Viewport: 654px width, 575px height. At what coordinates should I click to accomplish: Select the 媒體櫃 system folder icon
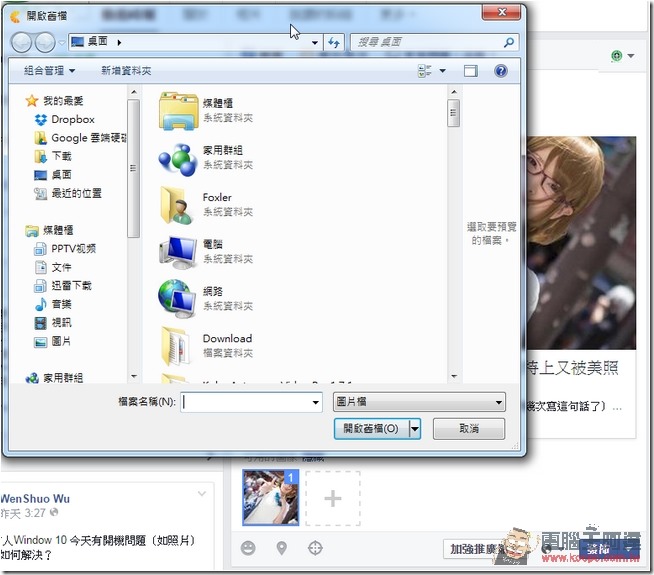[179, 111]
